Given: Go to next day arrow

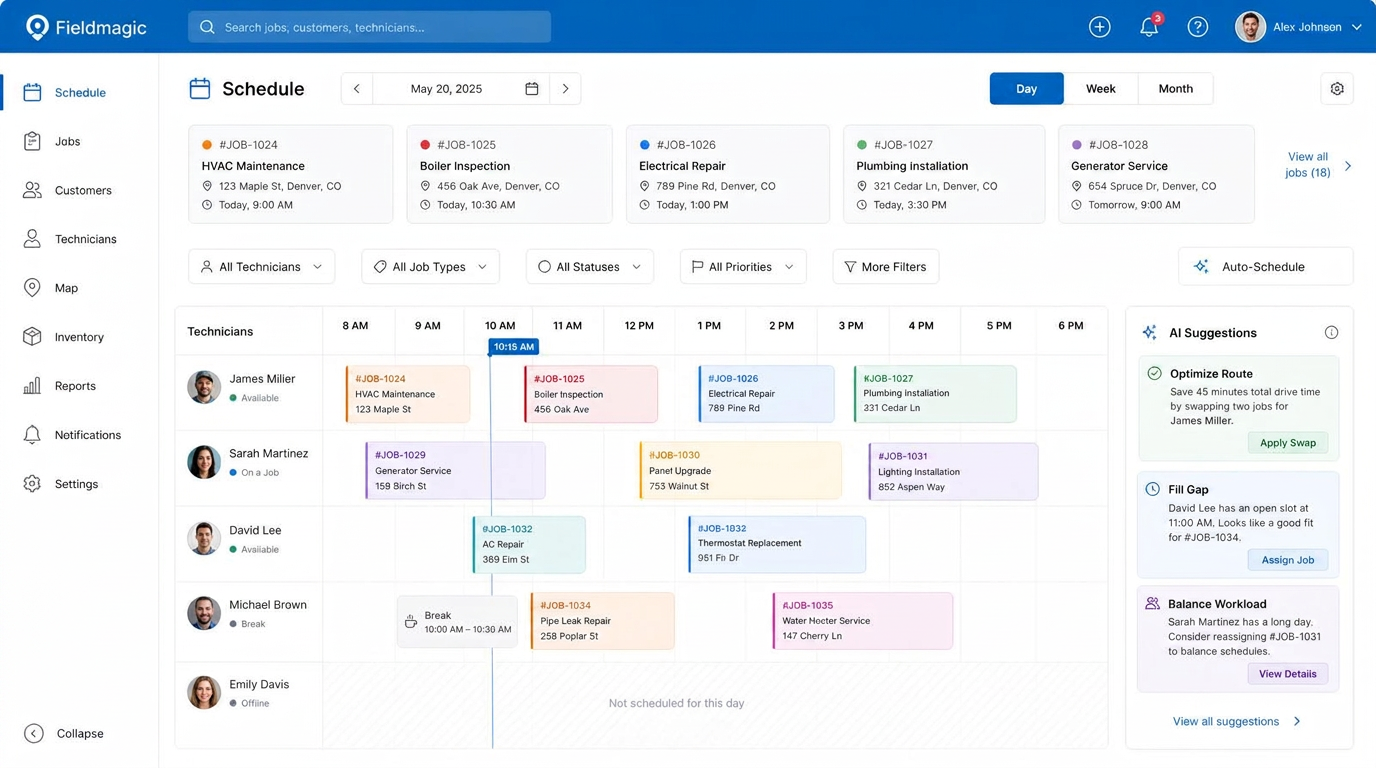Looking at the screenshot, I should click(565, 89).
